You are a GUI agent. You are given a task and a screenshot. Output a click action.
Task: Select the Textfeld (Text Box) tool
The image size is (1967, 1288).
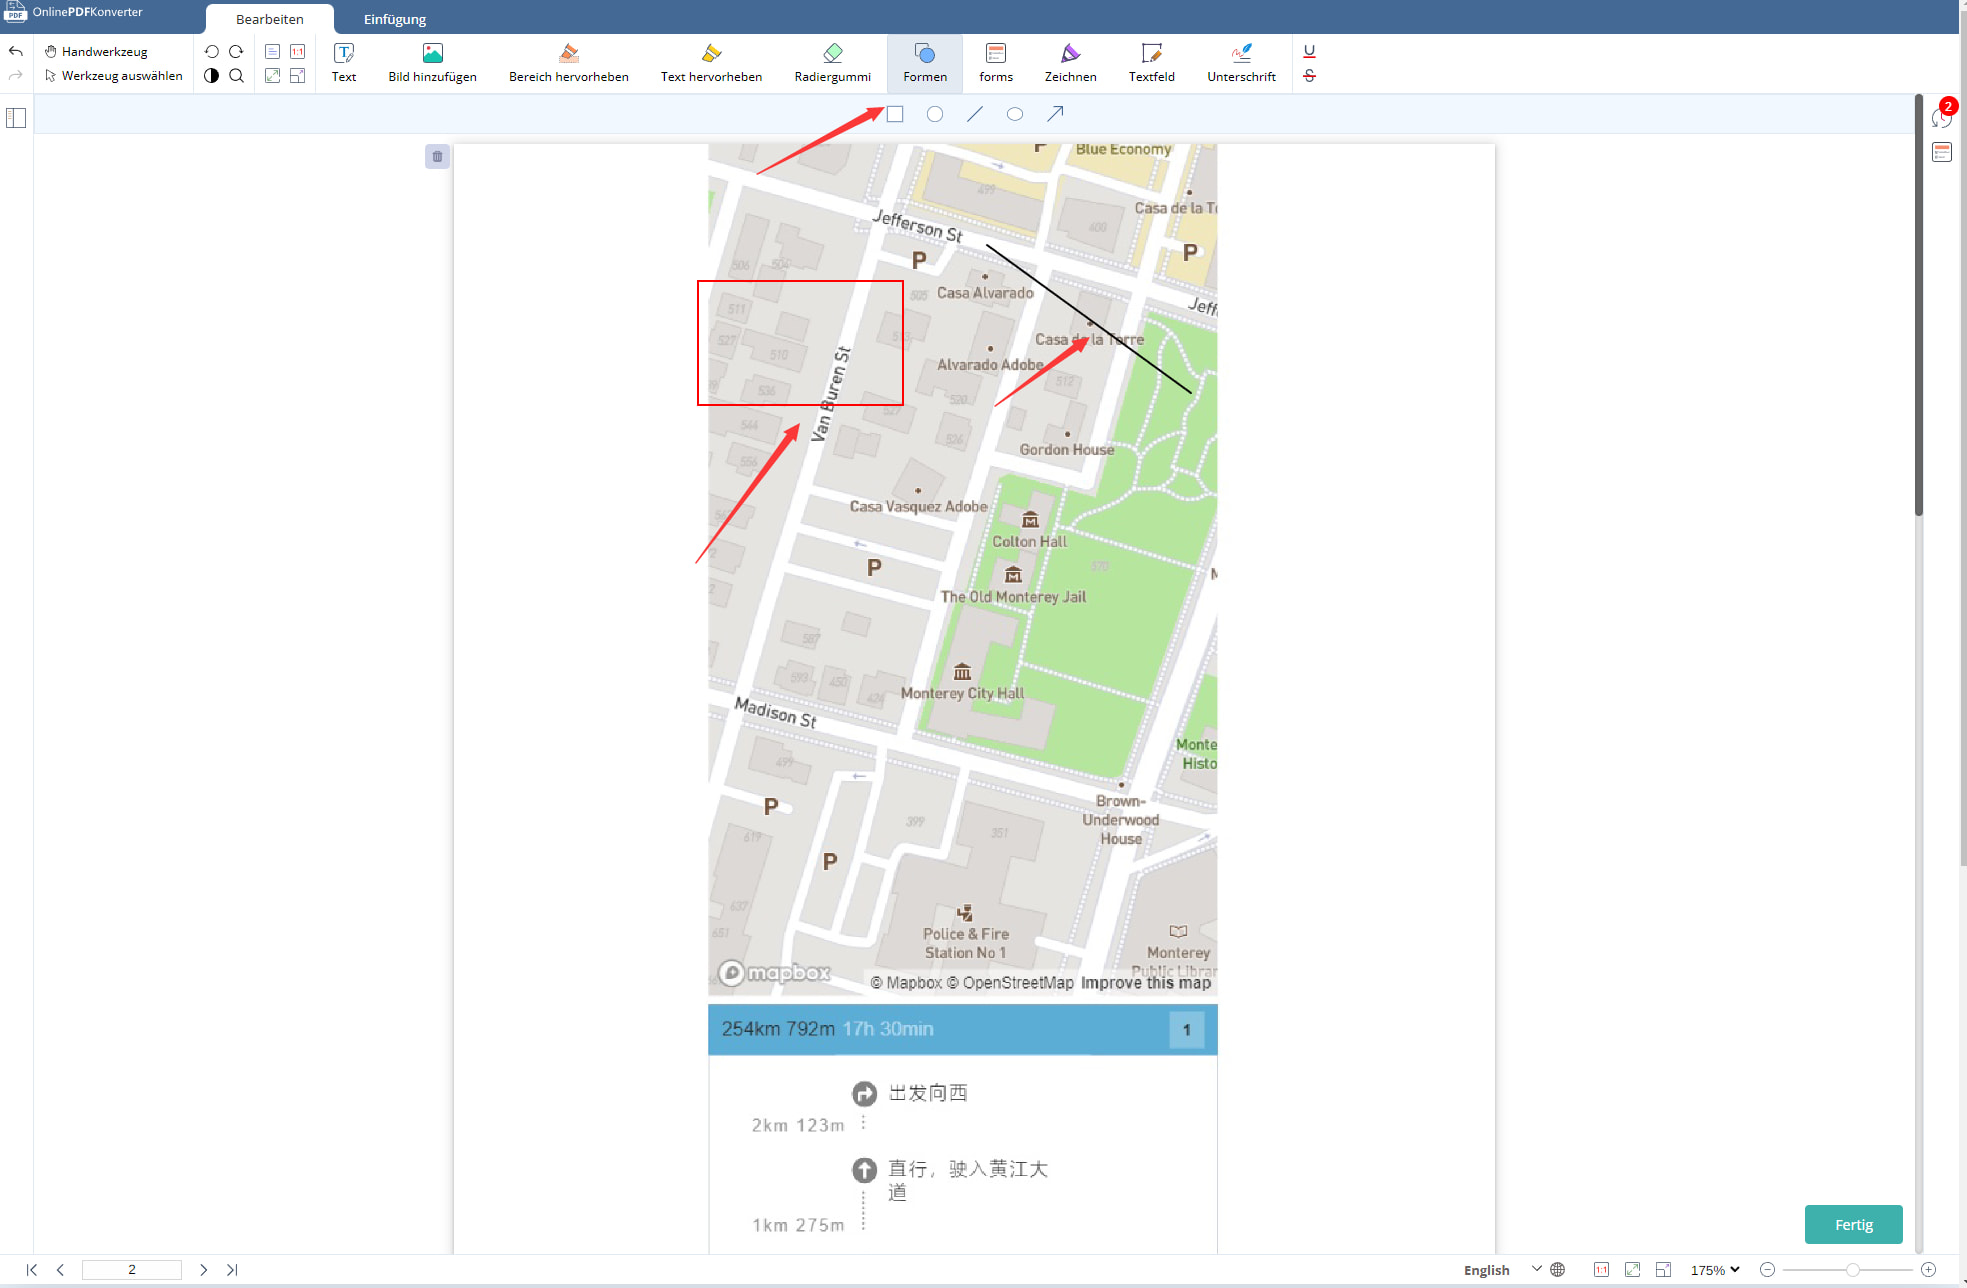tap(1149, 62)
